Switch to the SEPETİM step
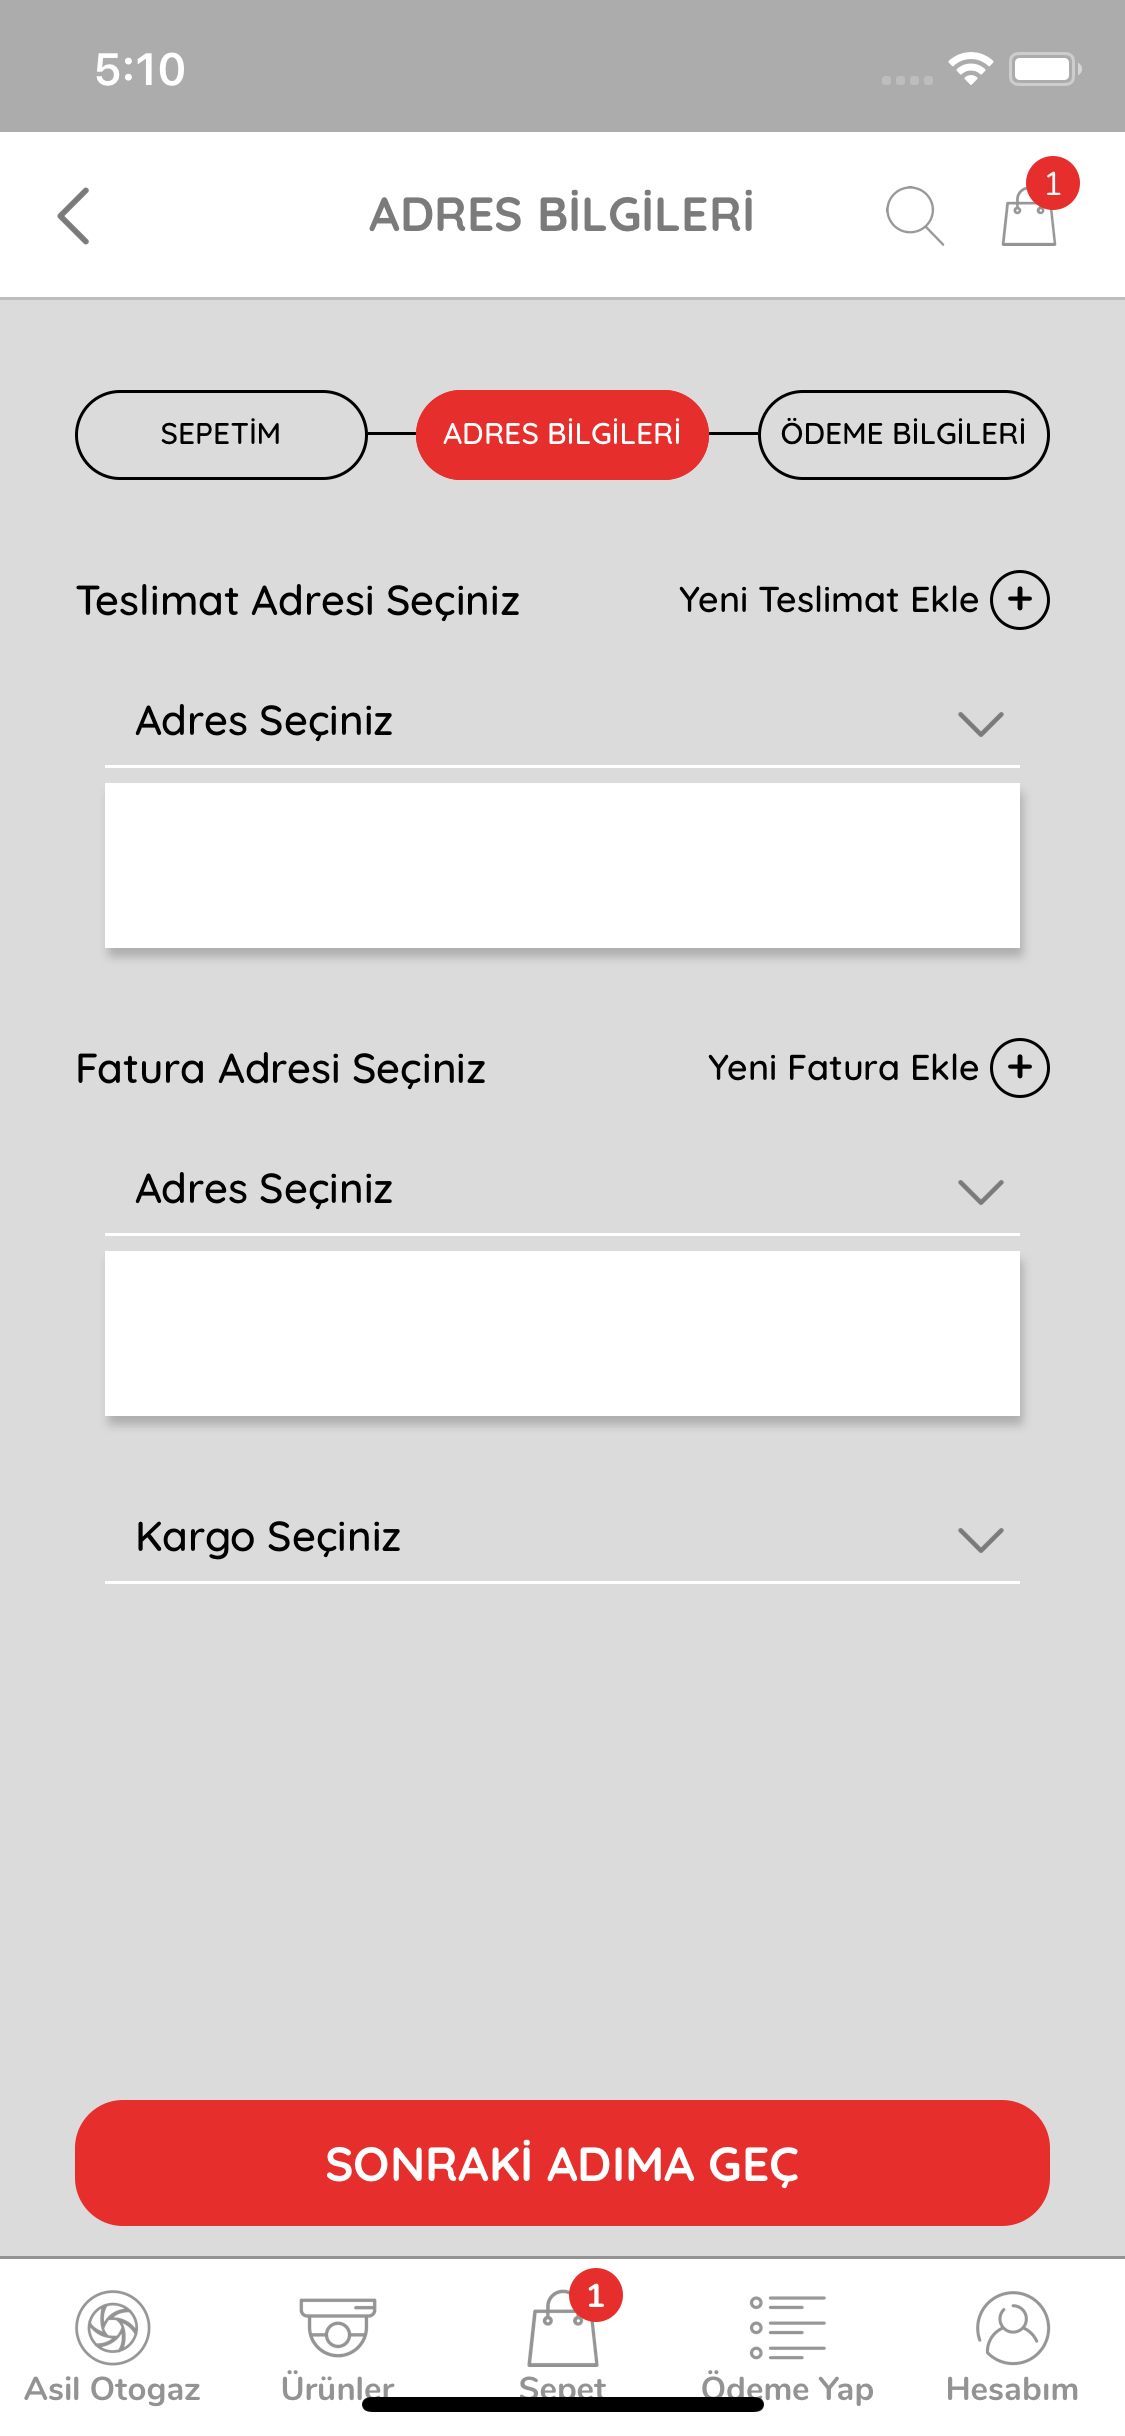 click(x=221, y=435)
